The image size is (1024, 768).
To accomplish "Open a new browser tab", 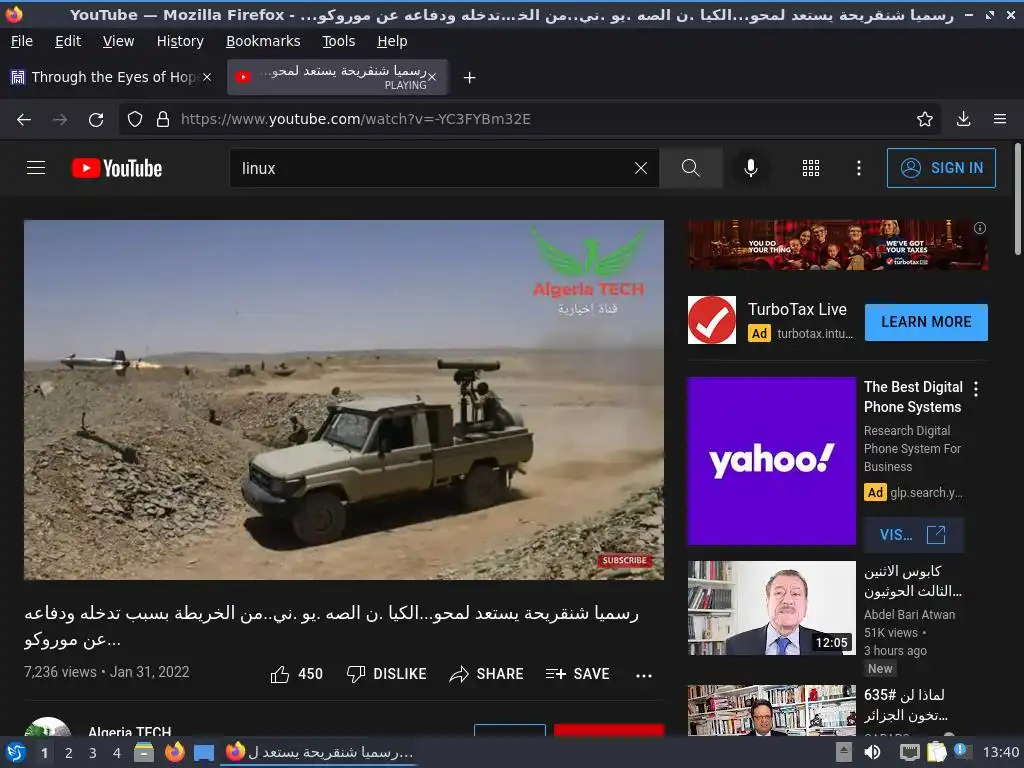I will (469, 78).
